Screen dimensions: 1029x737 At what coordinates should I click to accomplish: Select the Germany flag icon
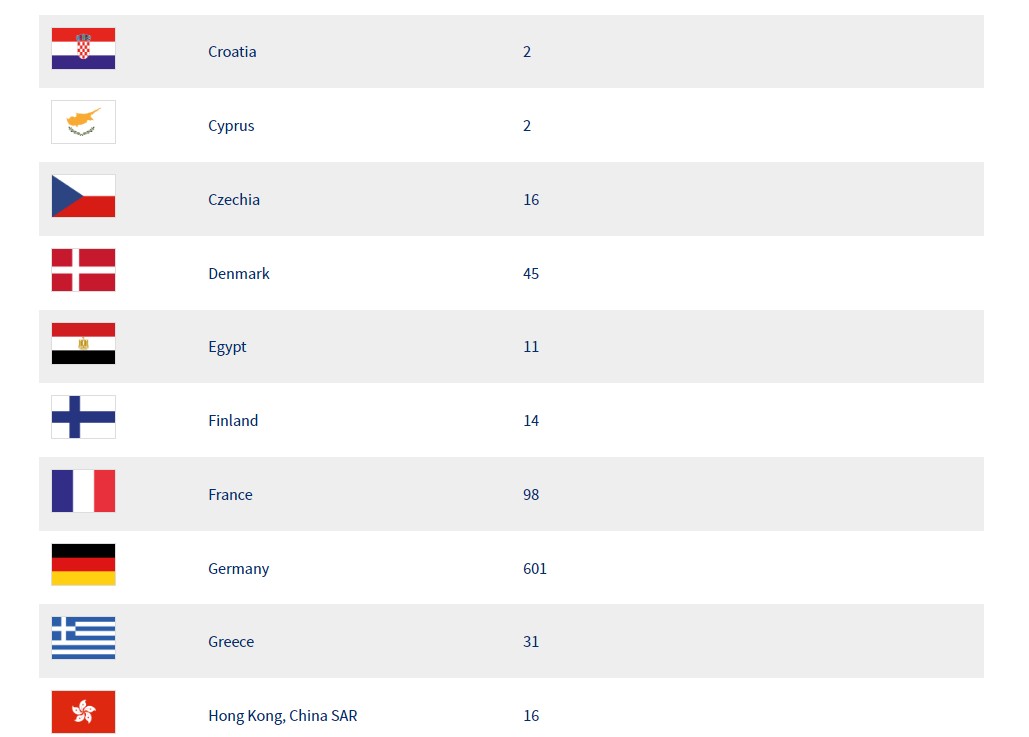tap(83, 564)
